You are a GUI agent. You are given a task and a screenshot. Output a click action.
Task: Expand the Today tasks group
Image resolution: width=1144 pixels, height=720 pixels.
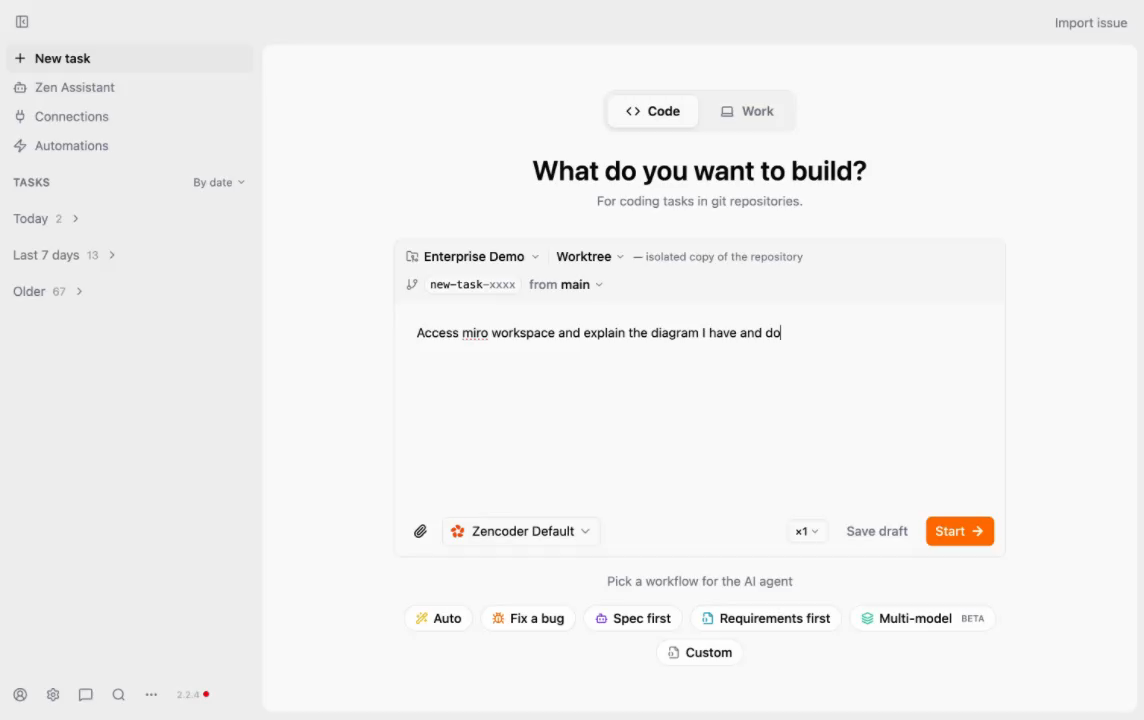pos(46,219)
